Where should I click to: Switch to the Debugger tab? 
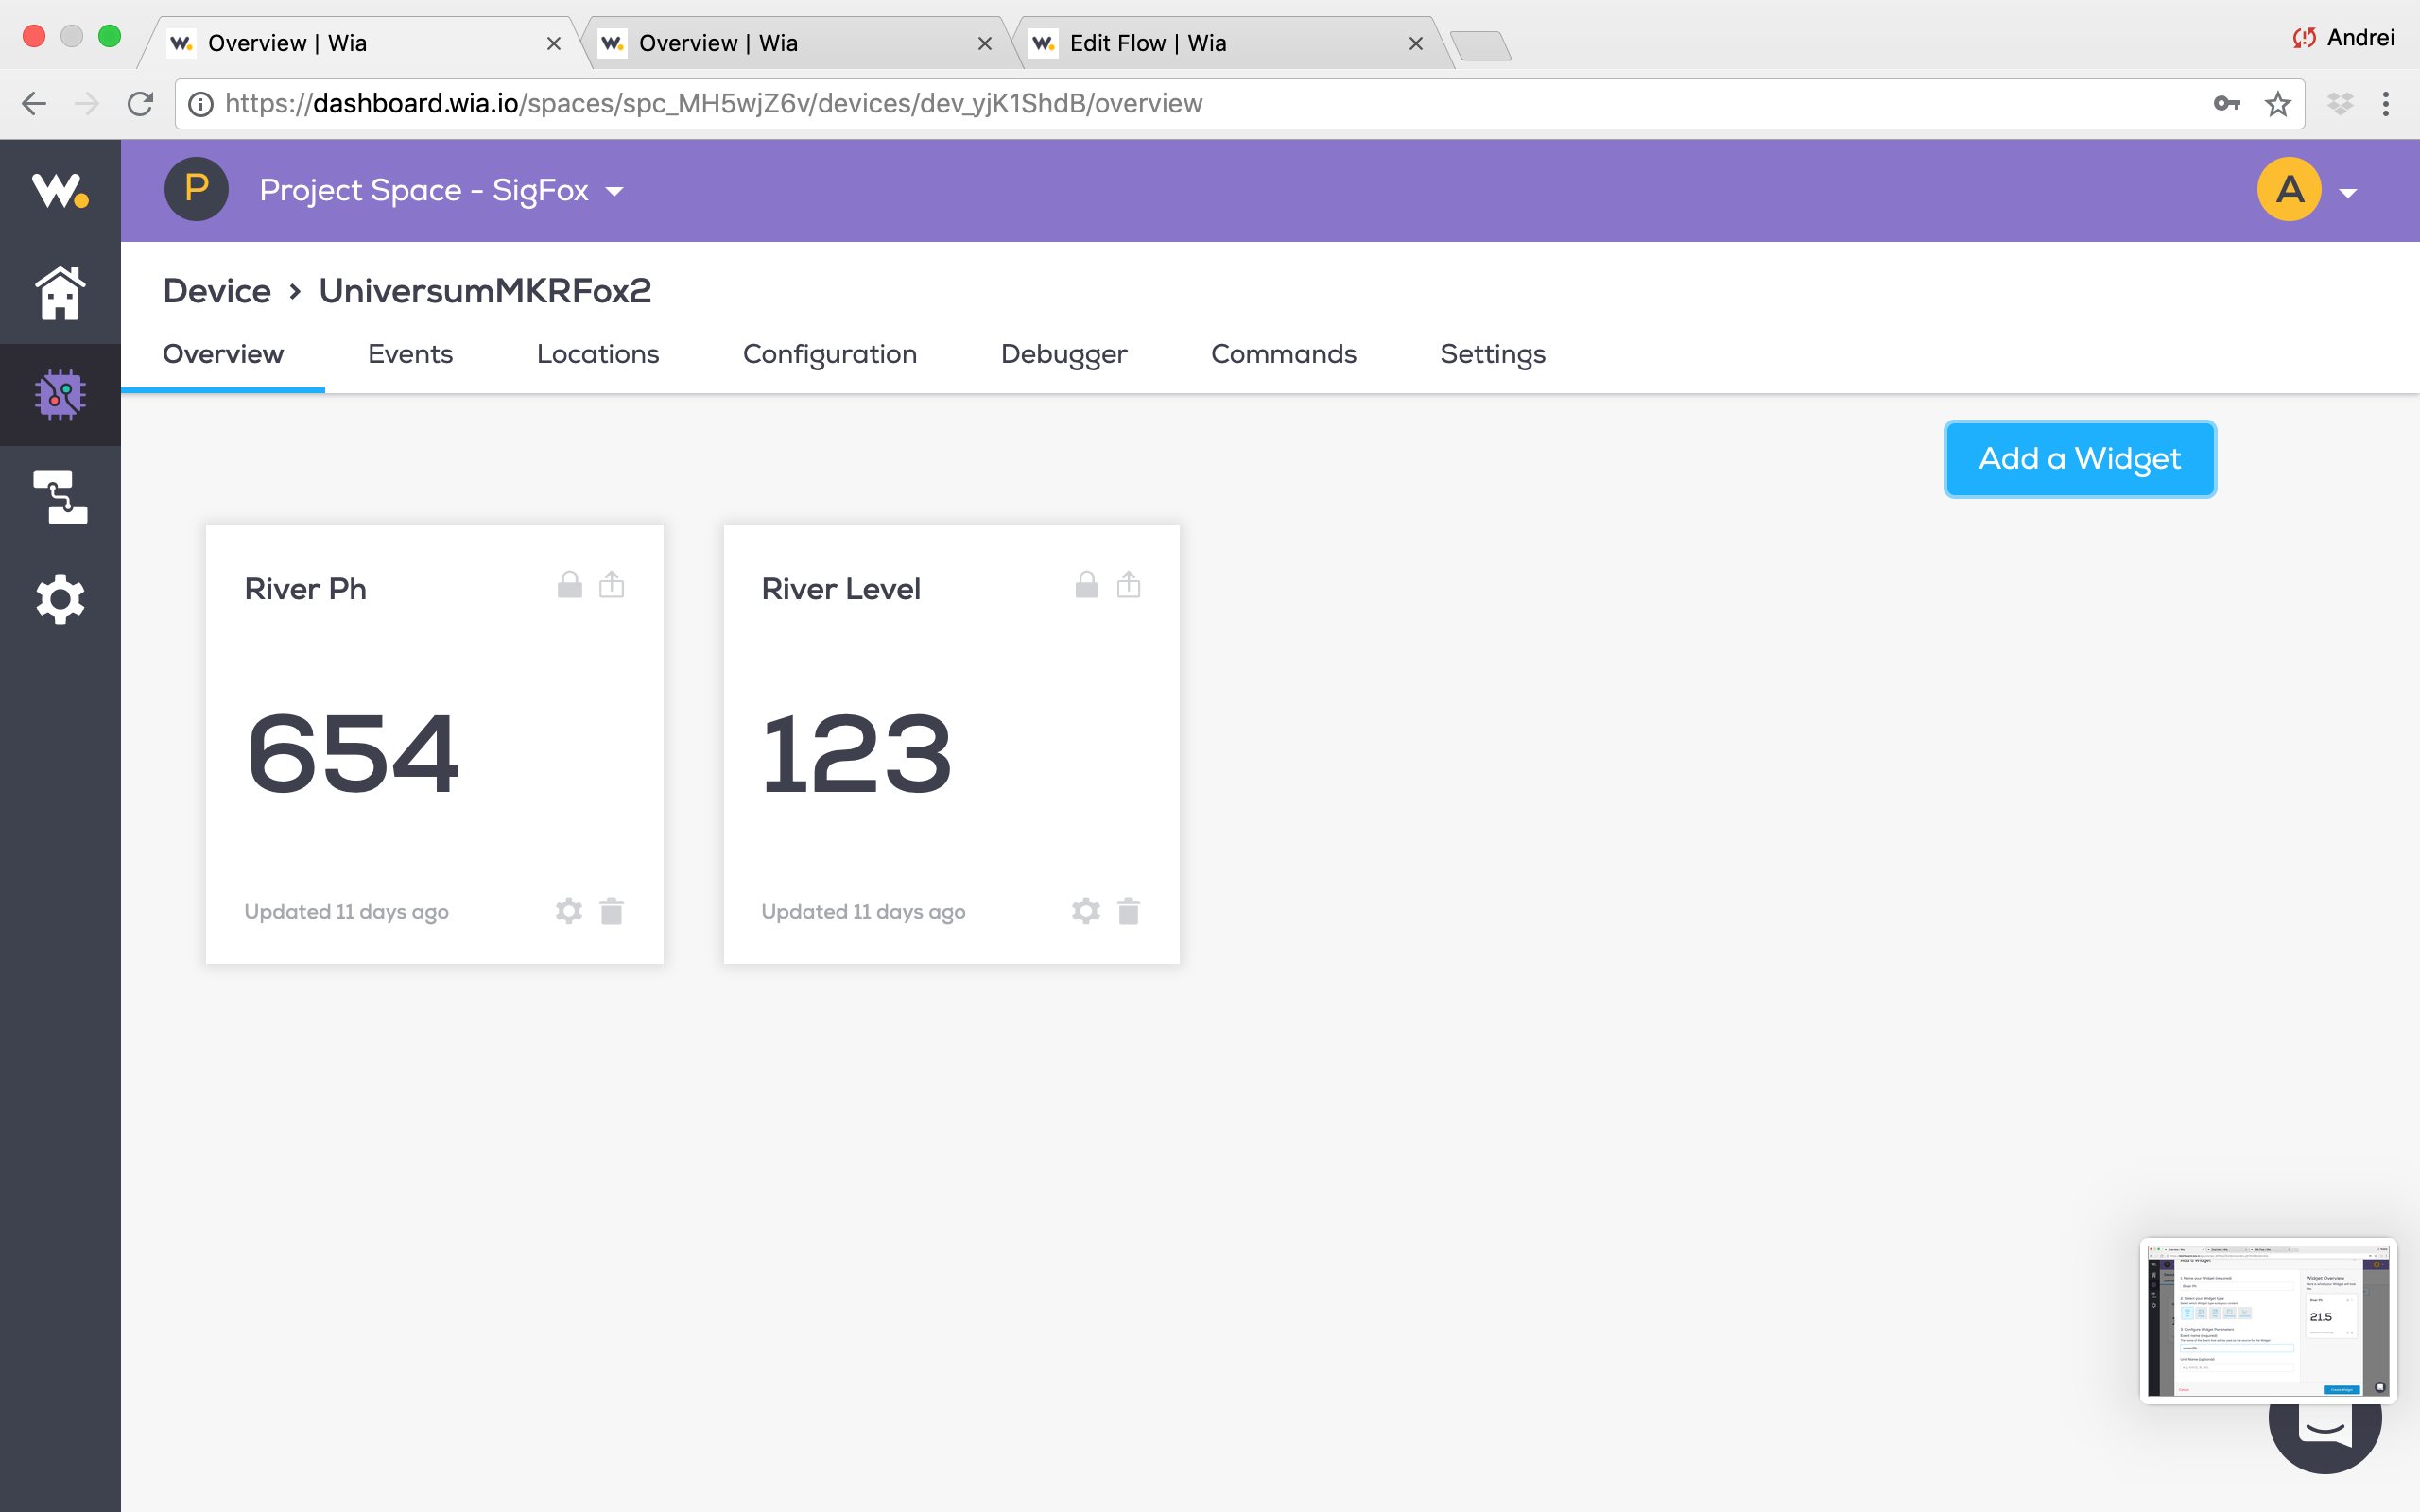click(x=1063, y=354)
